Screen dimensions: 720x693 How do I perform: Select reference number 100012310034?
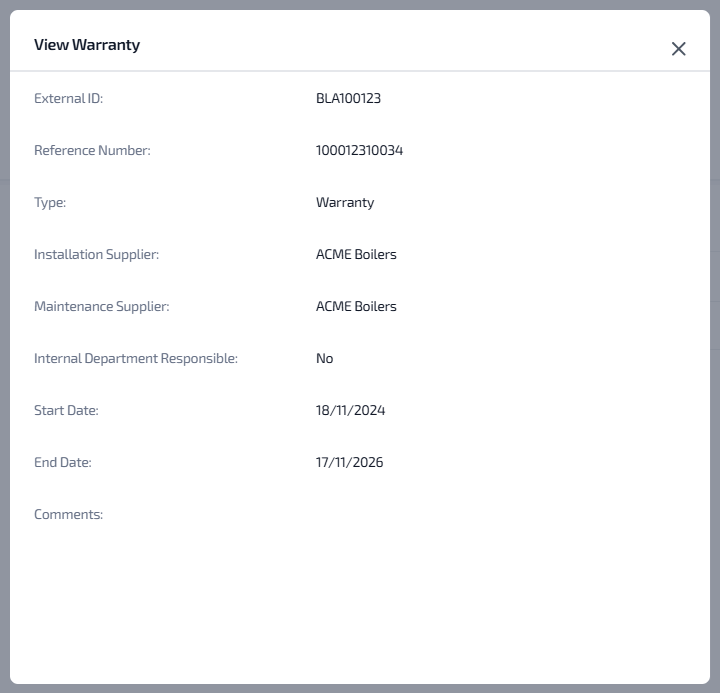click(359, 151)
